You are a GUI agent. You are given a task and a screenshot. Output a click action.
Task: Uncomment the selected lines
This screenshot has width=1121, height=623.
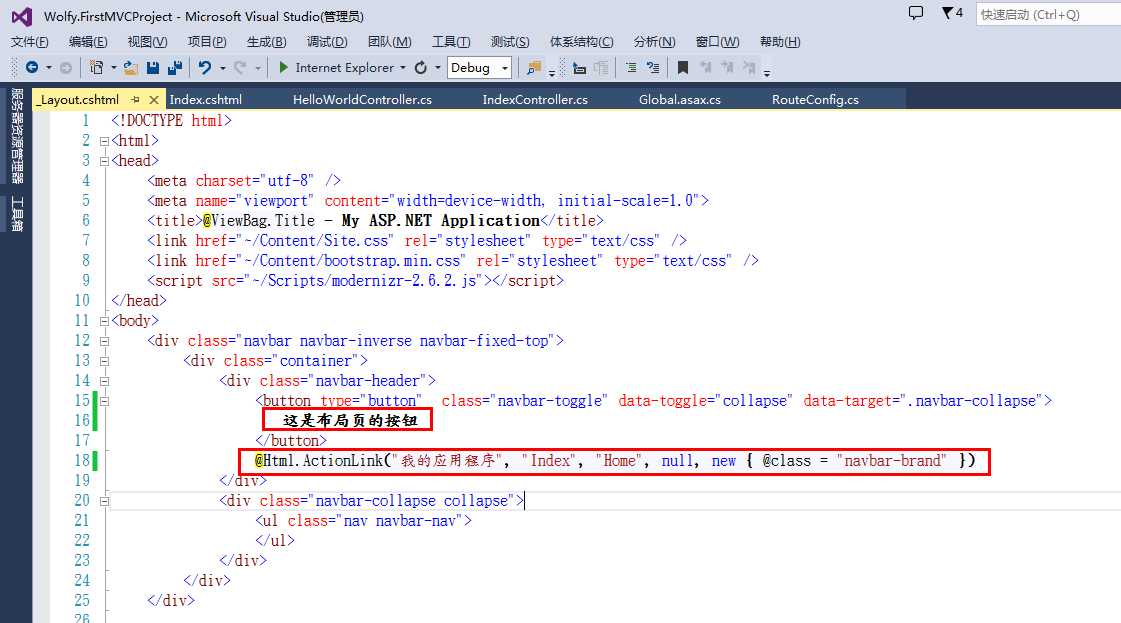point(653,67)
